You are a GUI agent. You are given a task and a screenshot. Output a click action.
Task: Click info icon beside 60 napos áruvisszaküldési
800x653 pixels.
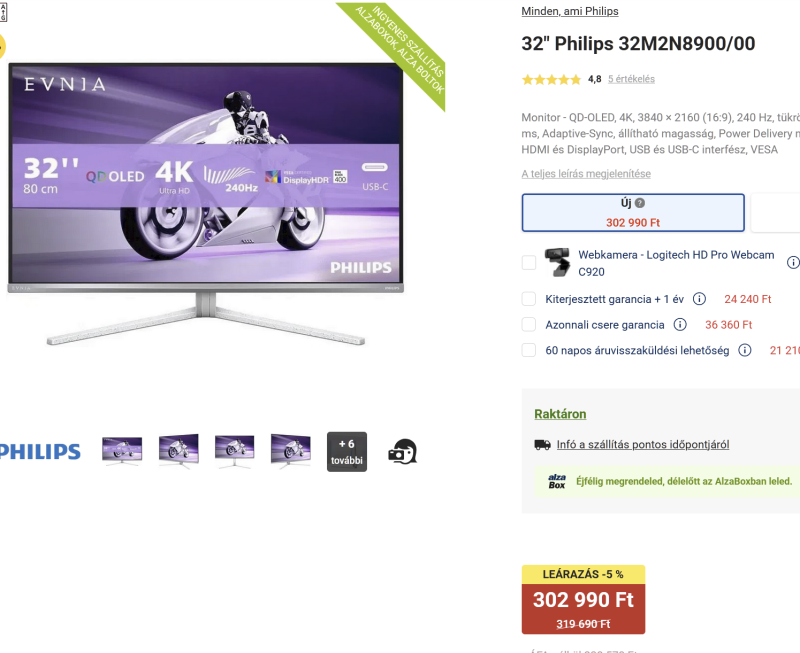point(744,350)
